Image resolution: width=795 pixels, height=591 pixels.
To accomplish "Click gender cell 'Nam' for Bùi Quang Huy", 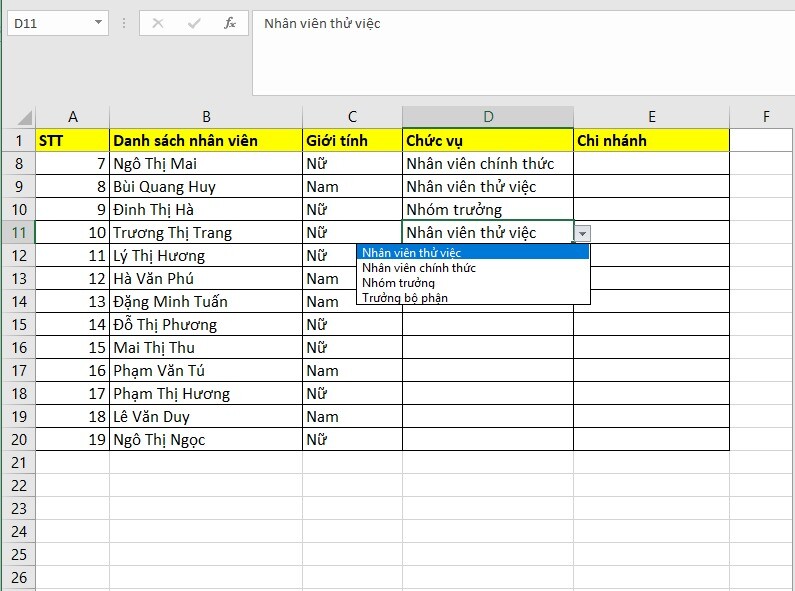I will 352,187.
